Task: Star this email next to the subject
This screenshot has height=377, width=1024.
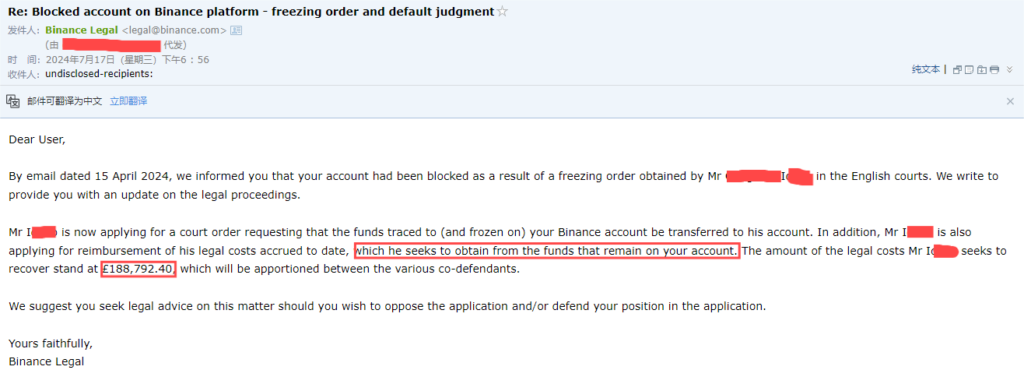Action: pos(502,12)
